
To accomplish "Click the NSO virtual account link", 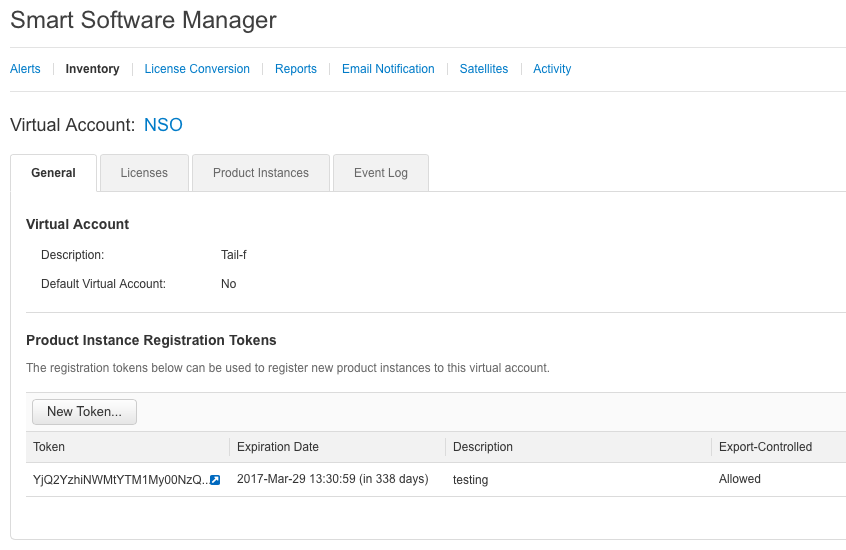I will click(x=163, y=125).
